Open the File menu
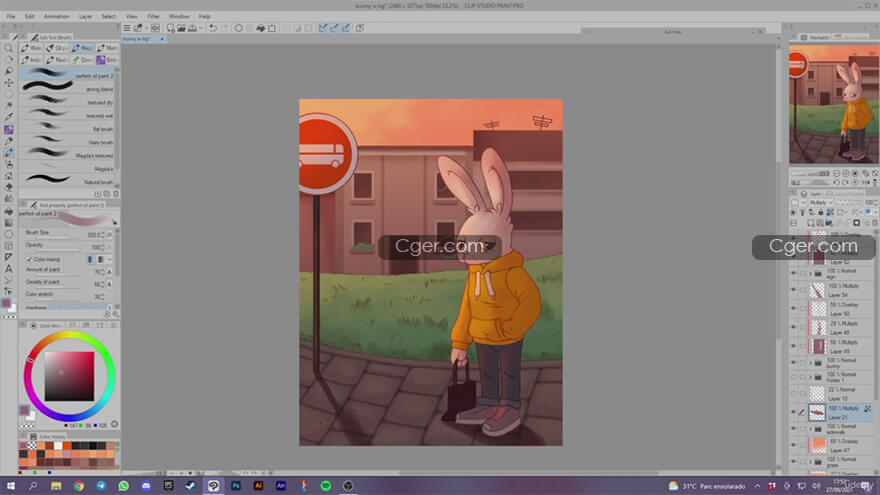The image size is (880, 495). point(11,16)
